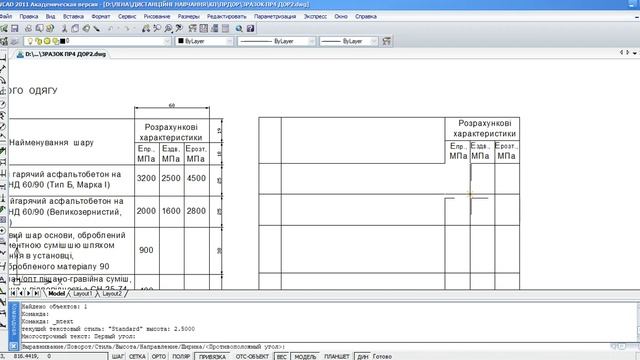
Task: Open the Правка menu
Action: click(x=29, y=16)
